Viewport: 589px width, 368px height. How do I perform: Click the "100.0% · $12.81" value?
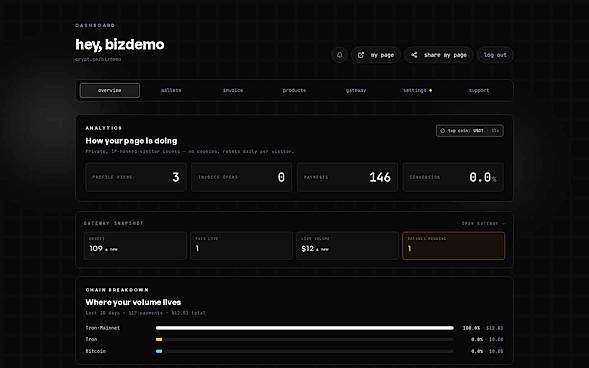(483, 328)
